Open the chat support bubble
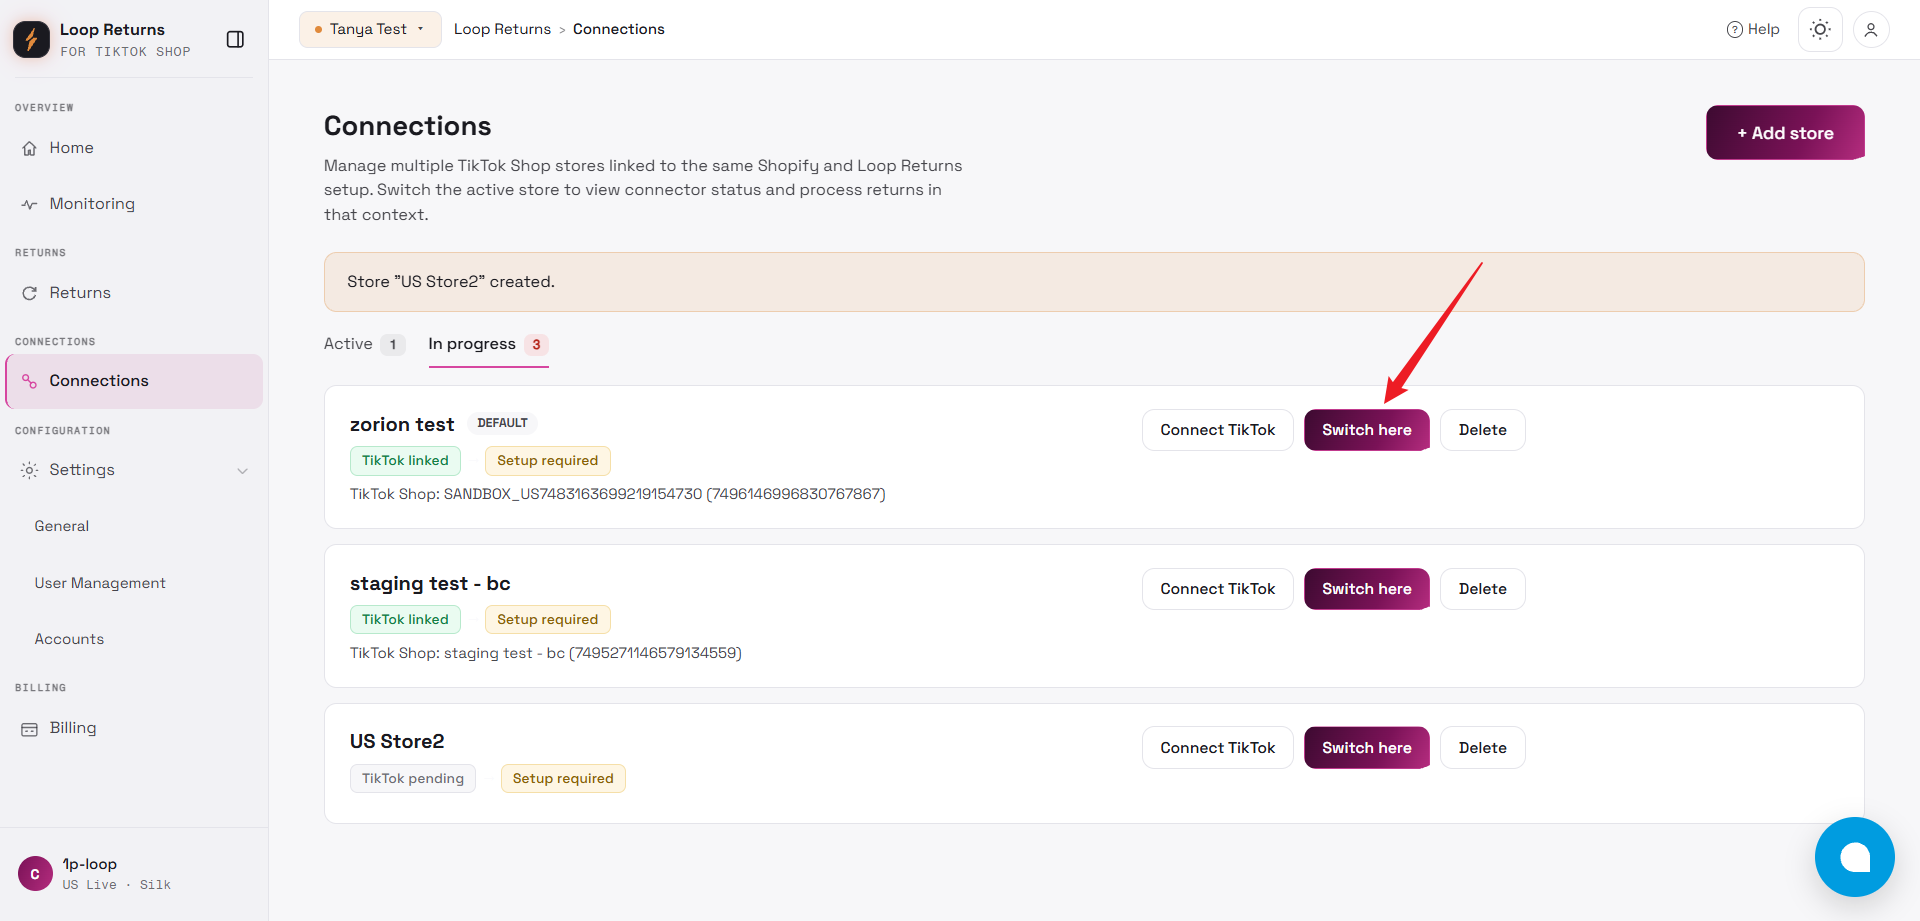The image size is (1920, 921). (1855, 857)
